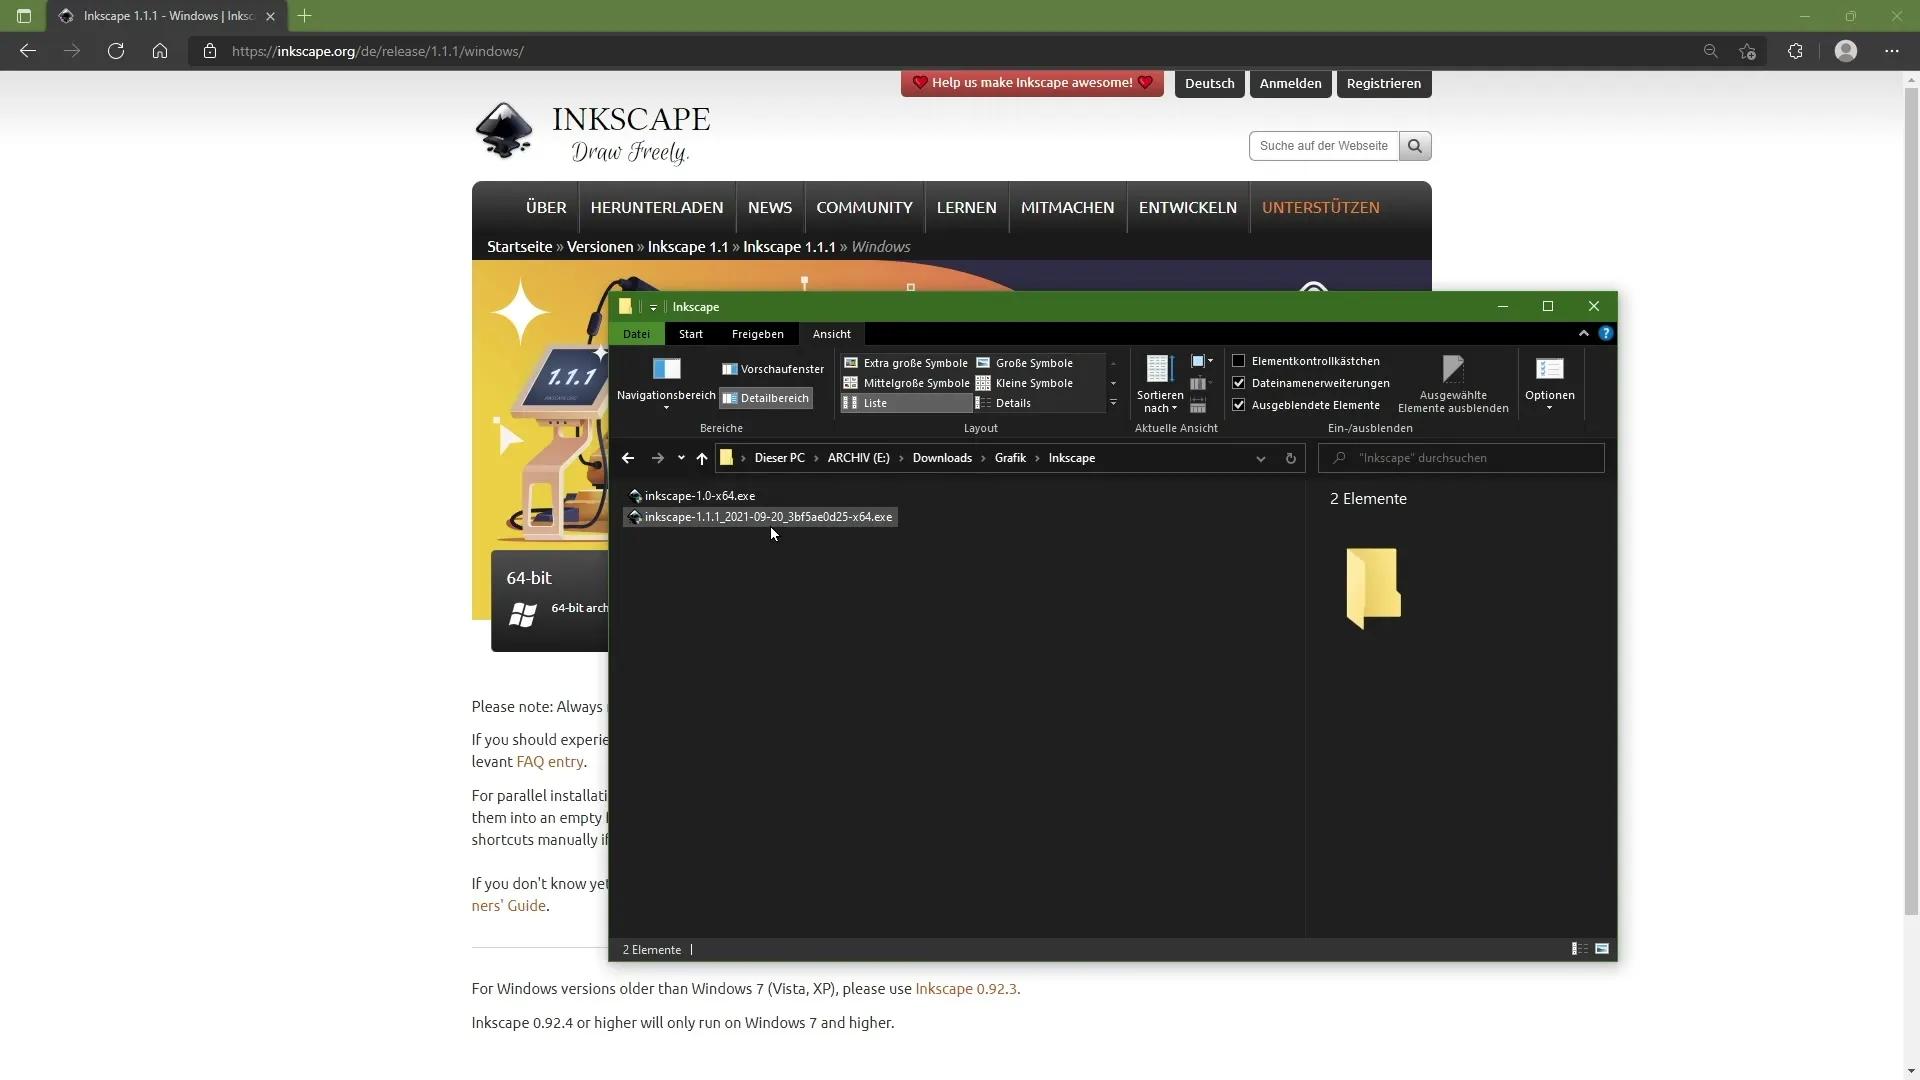Viewport: 1920px width, 1080px height.
Task: Click Ausgewählte Elemente ausblenden
Action: coord(1453,384)
